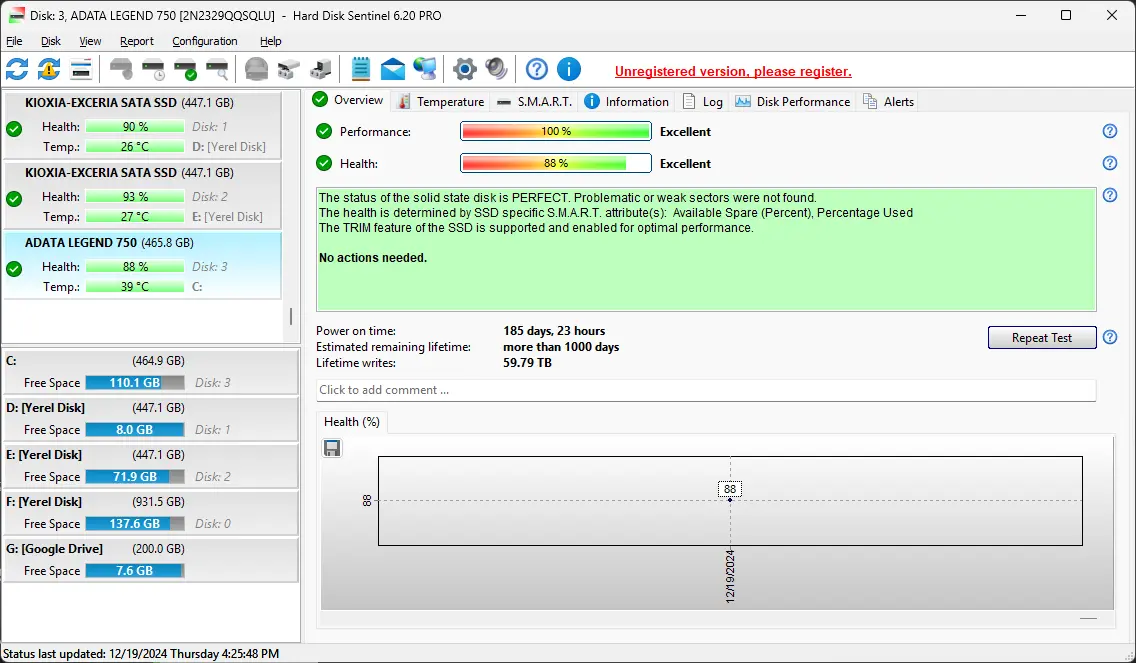Open the blue notepad report icon

[x=360, y=70]
